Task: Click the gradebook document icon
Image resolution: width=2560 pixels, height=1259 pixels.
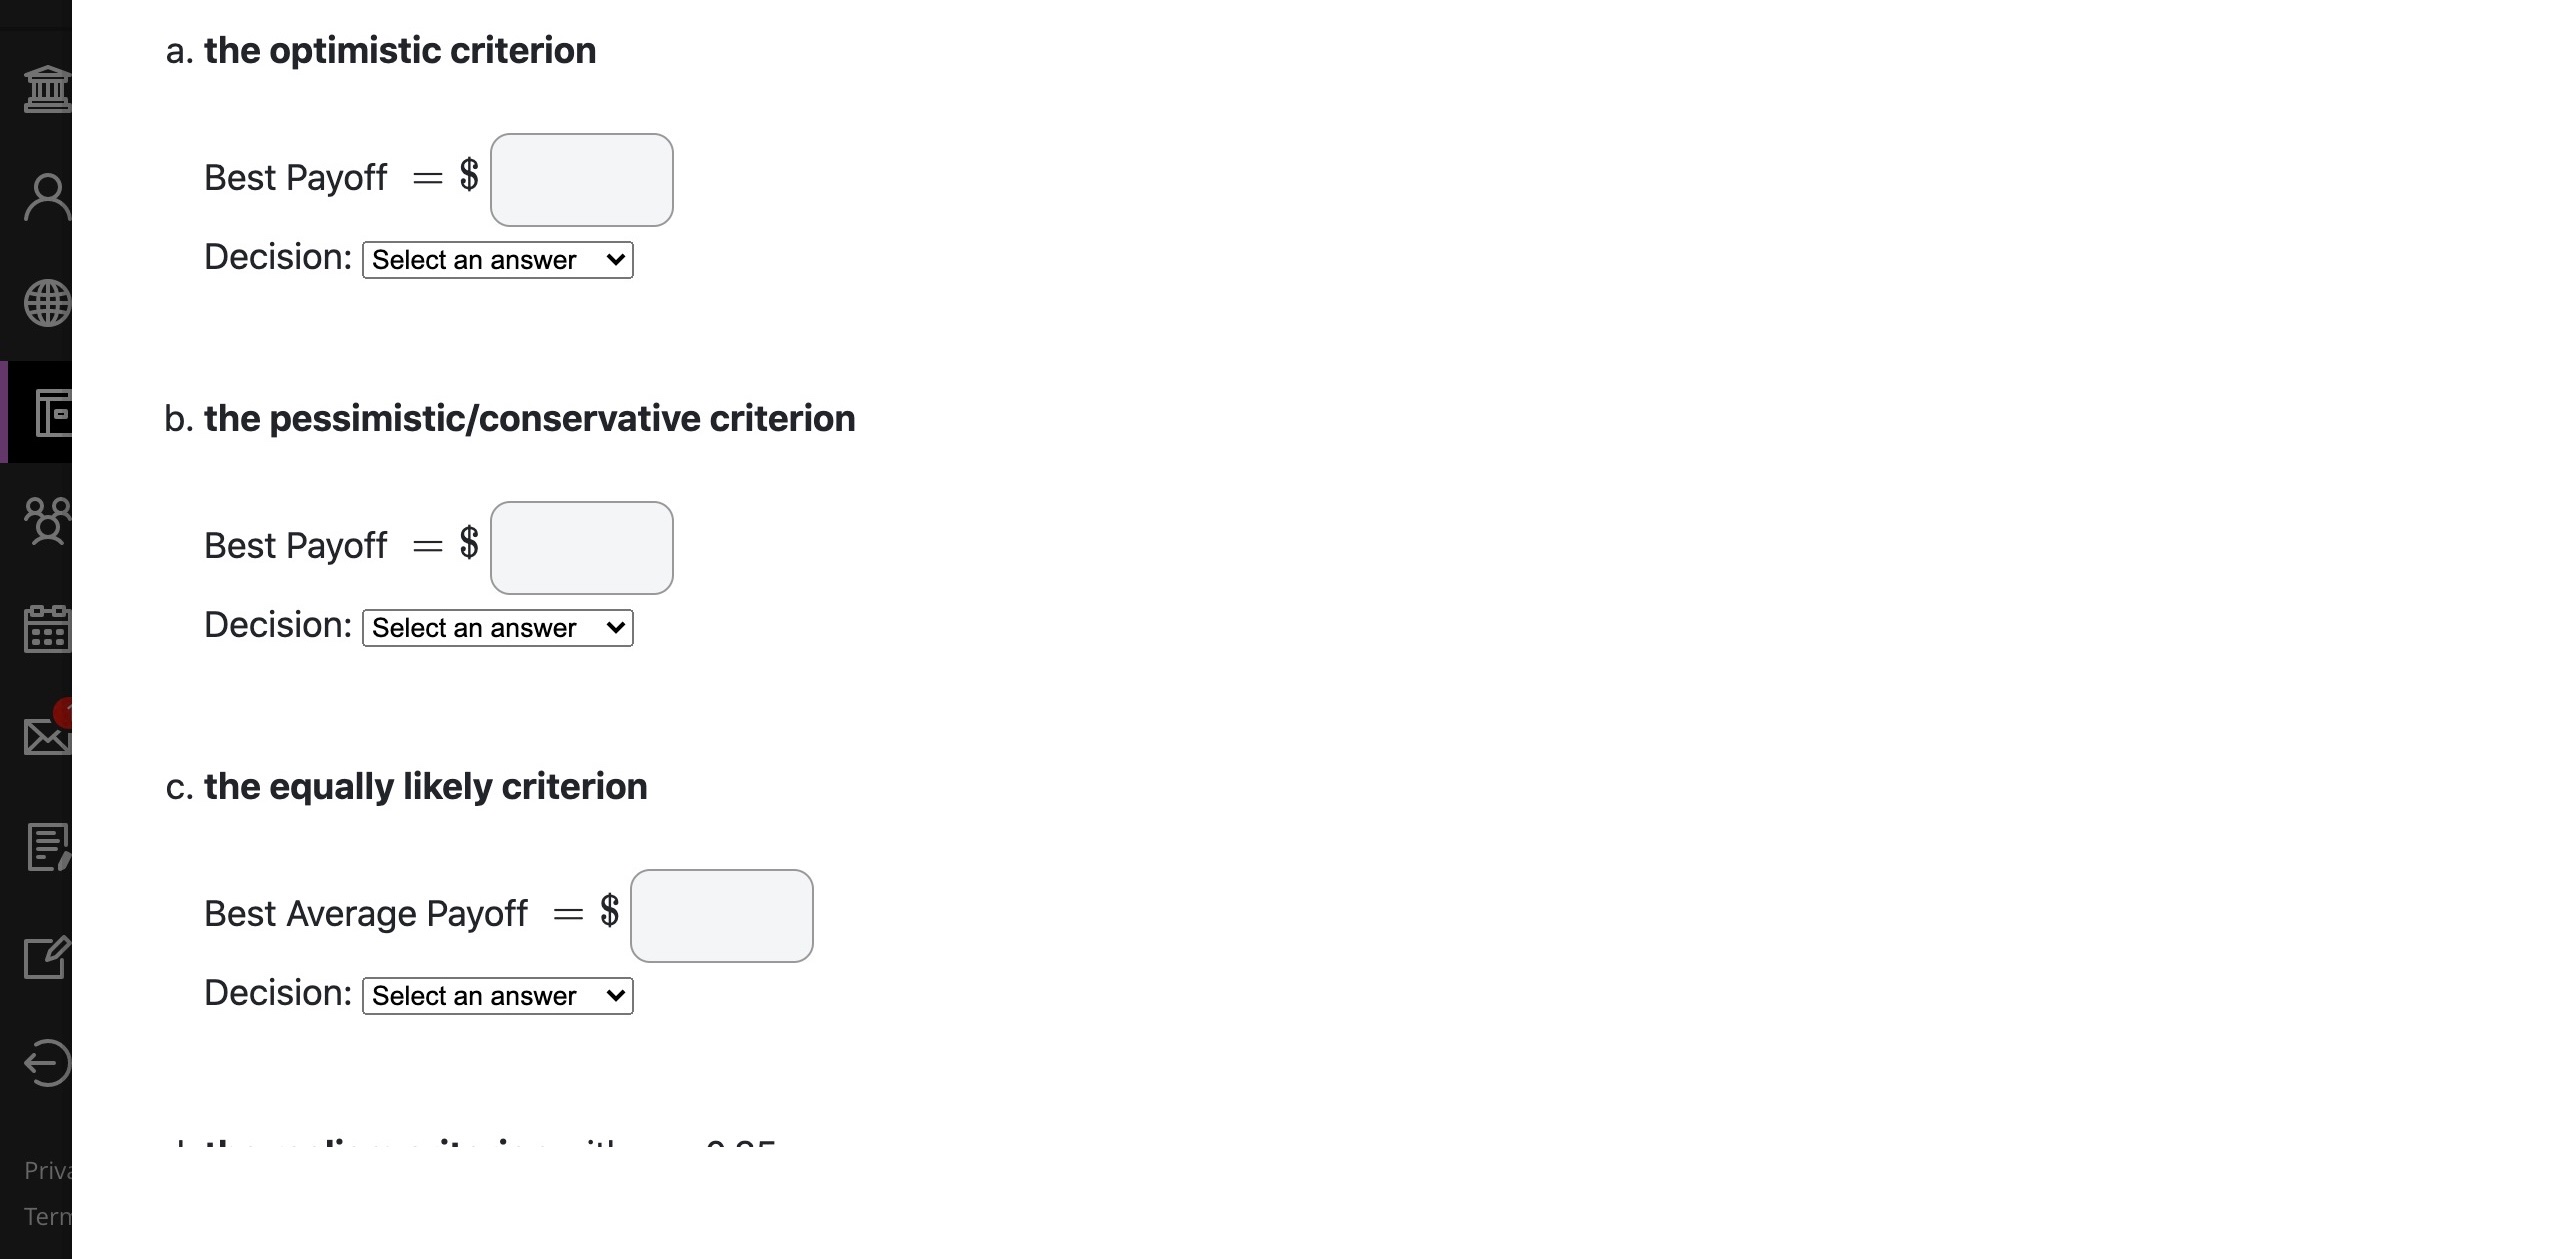Action: tap(45, 845)
